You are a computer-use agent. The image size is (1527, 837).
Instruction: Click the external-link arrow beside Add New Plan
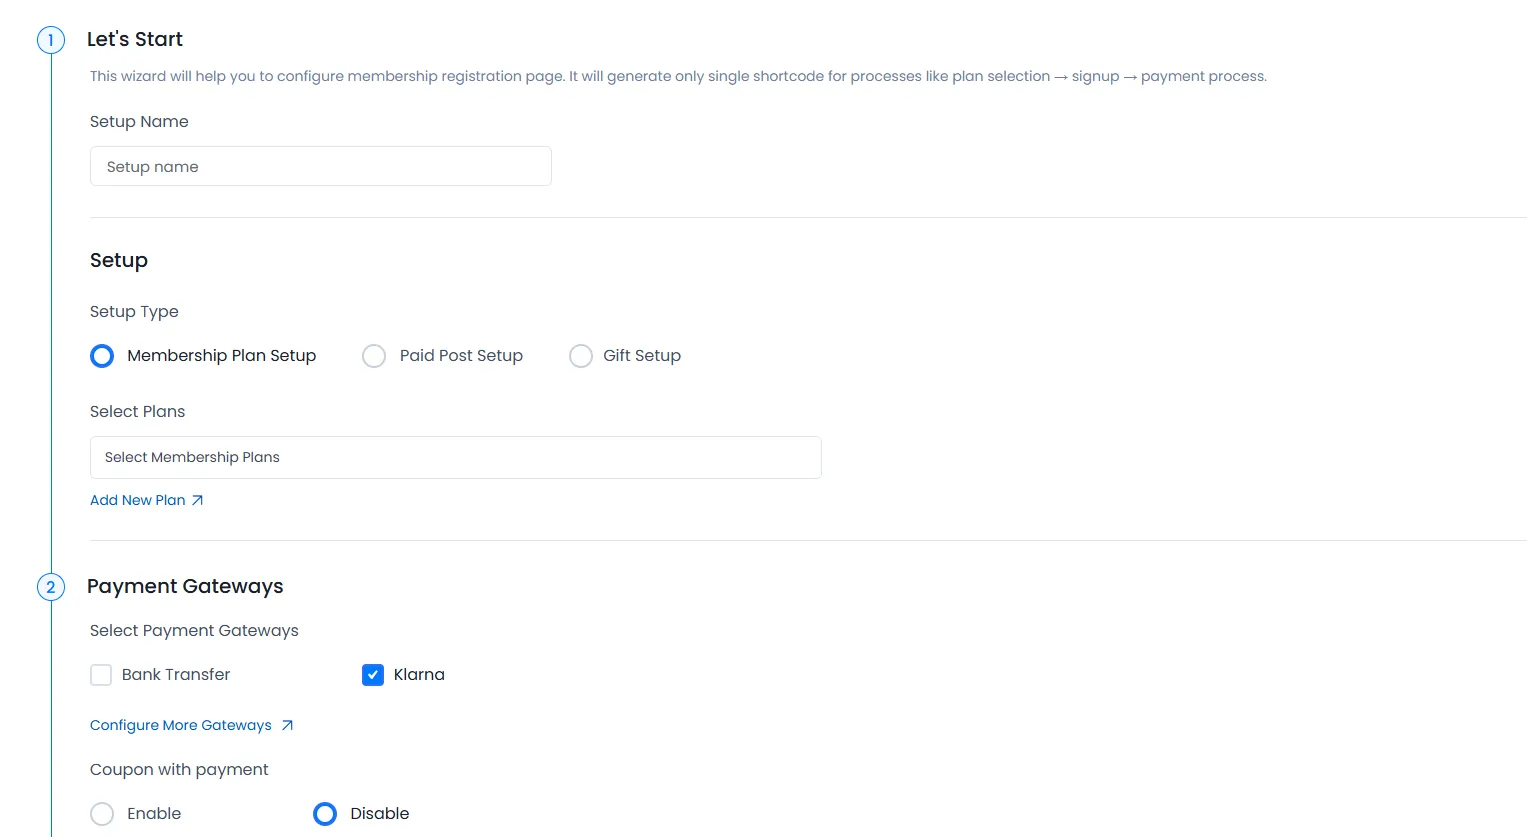tap(197, 499)
